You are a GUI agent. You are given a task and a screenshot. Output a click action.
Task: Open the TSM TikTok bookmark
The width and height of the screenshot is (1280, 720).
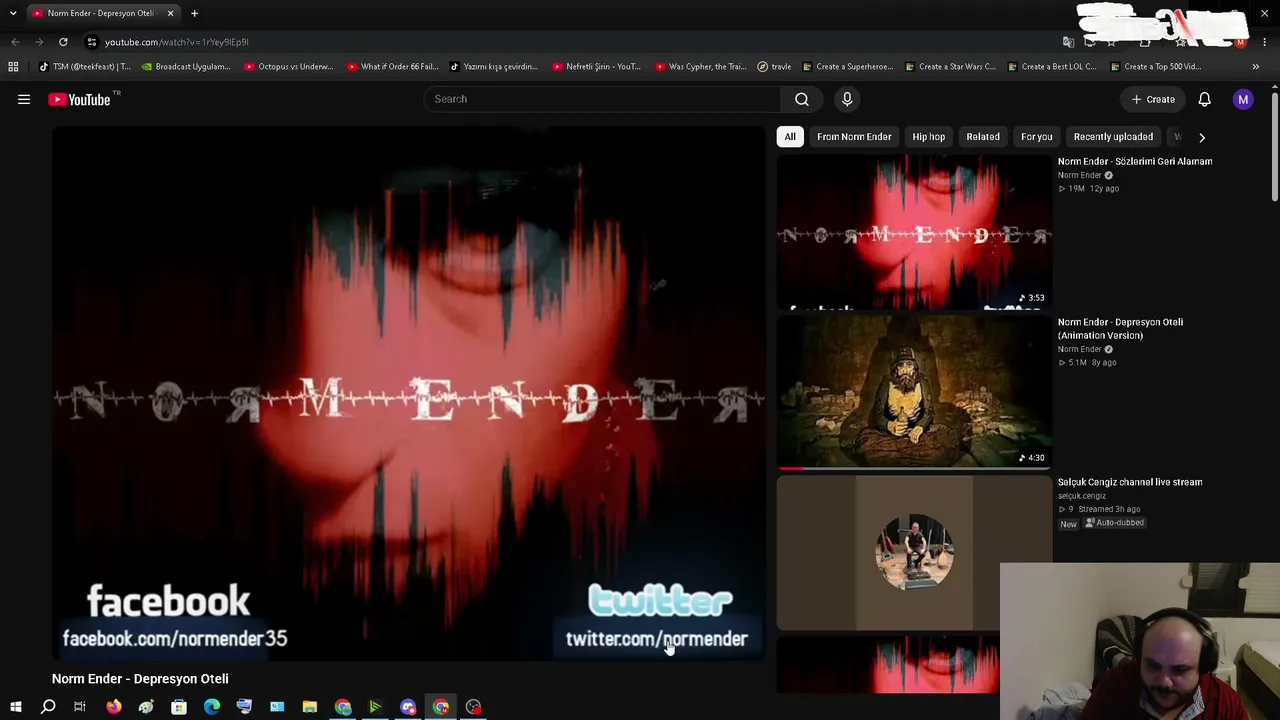tap(85, 67)
